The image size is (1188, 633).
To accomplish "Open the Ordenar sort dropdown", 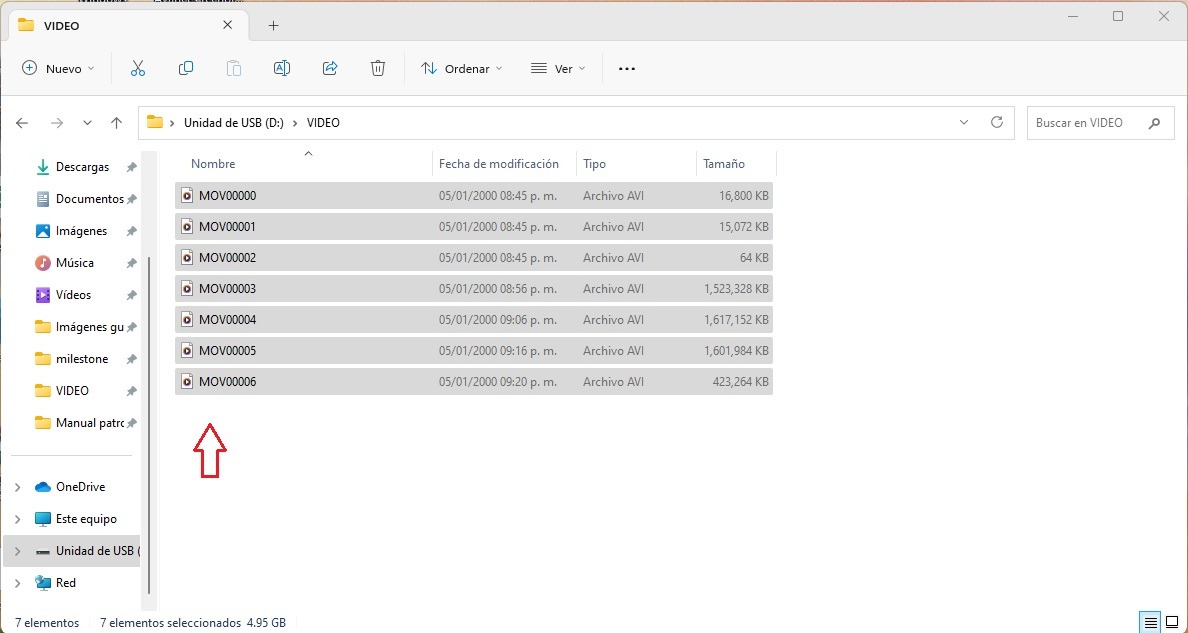I will [461, 68].
